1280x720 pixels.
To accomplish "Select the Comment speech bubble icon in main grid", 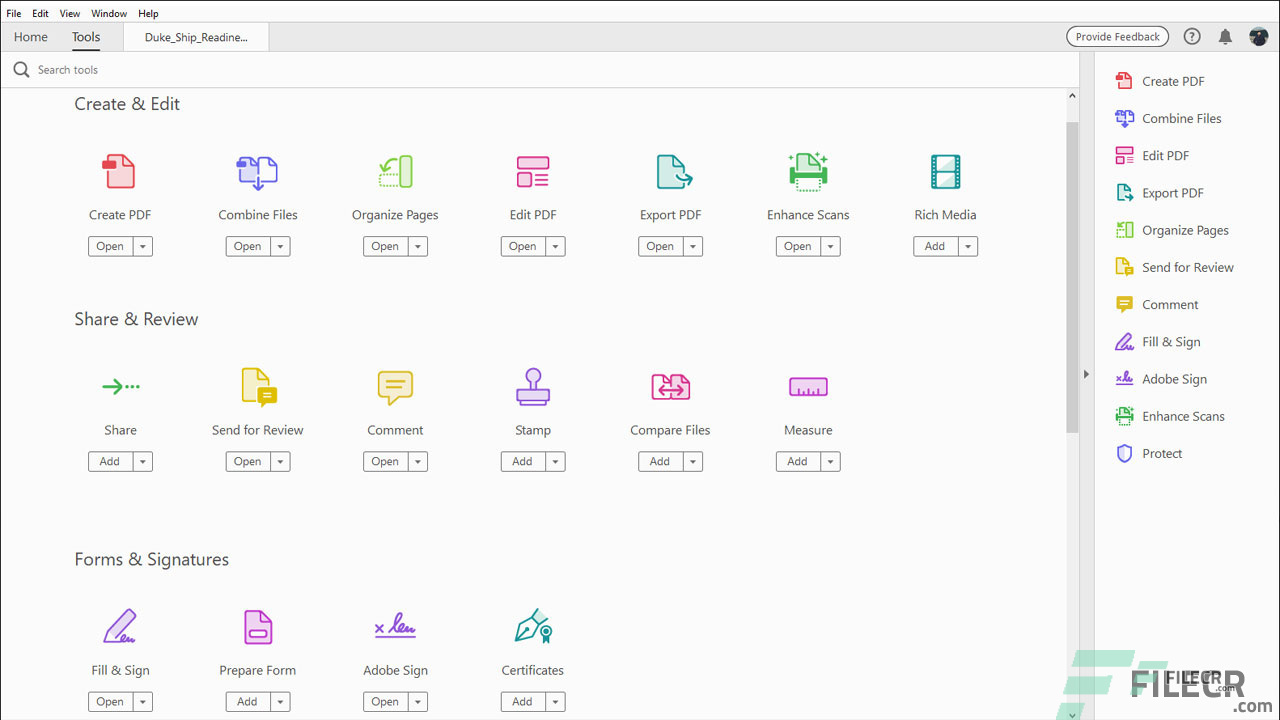I will pos(395,387).
